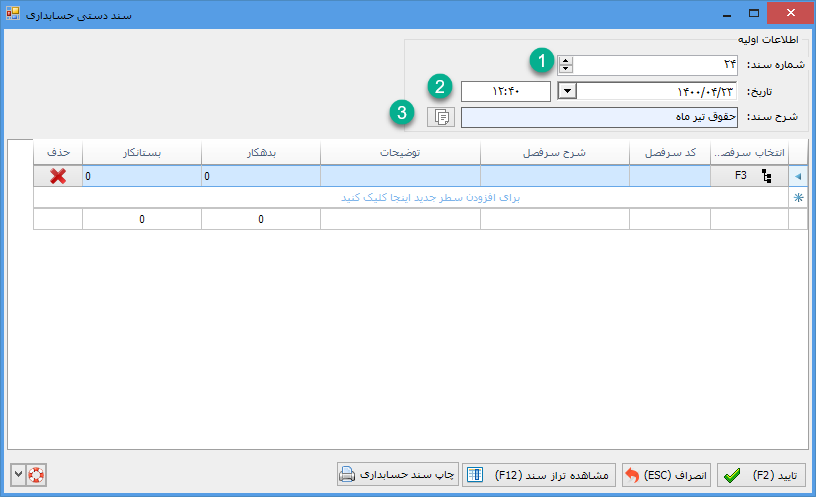
Task: Maximize the سند دستی حسابداری window
Action: (x=754, y=14)
